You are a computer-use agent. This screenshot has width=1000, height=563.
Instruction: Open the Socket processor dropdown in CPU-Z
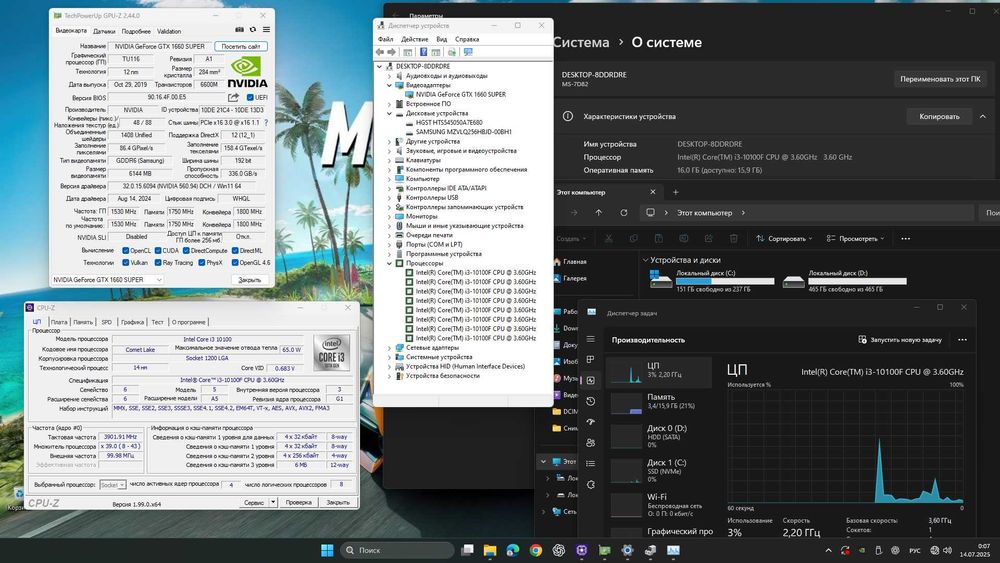pyautogui.click(x=112, y=485)
